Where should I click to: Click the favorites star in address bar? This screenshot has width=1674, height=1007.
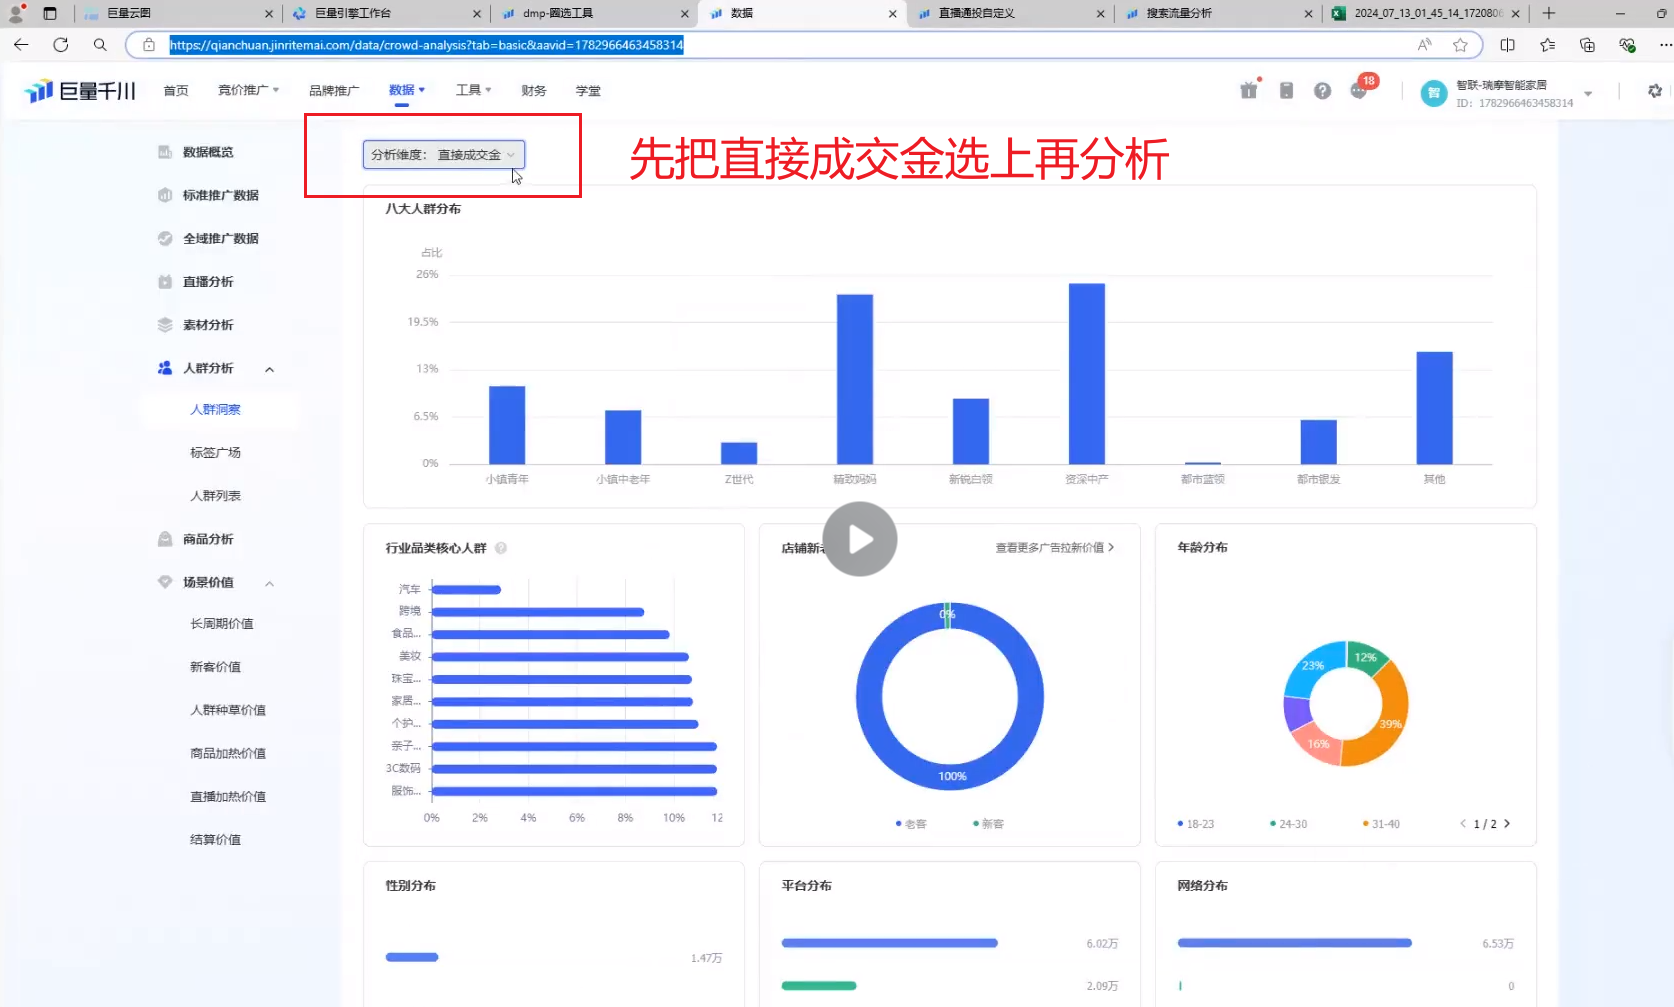(x=1460, y=45)
